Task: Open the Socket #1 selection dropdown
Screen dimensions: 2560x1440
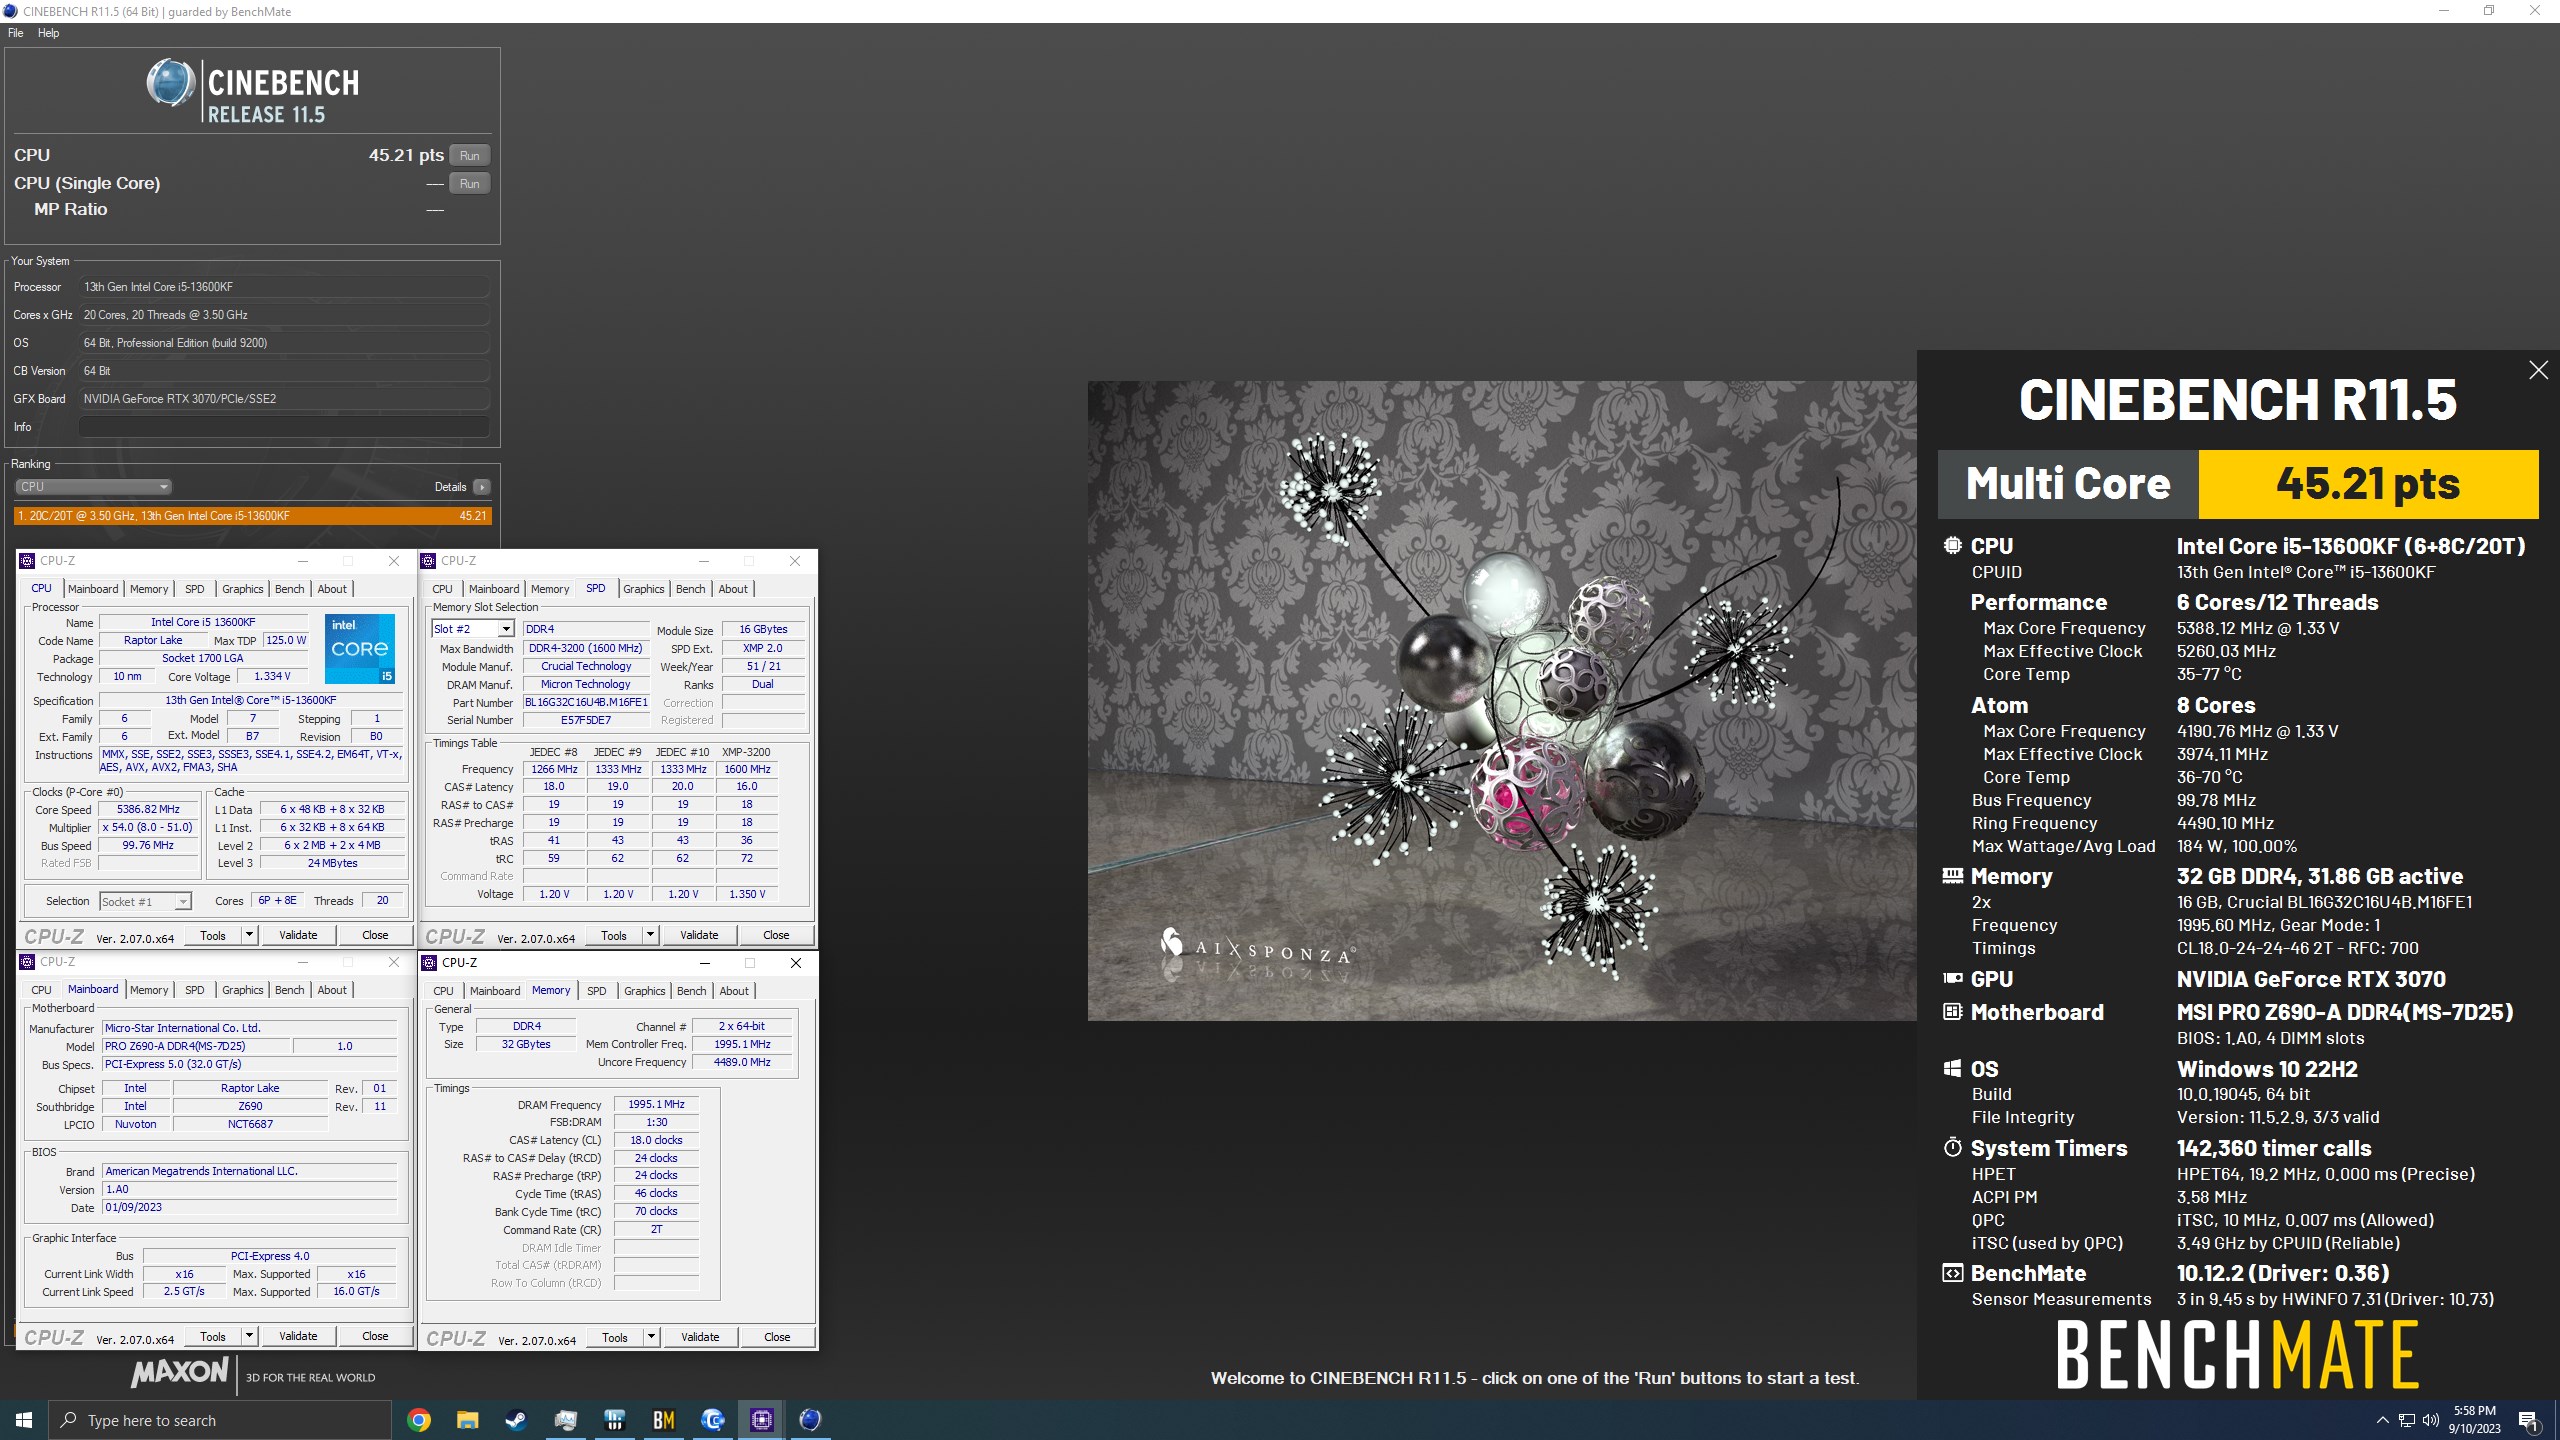Action: click(145, 902)
